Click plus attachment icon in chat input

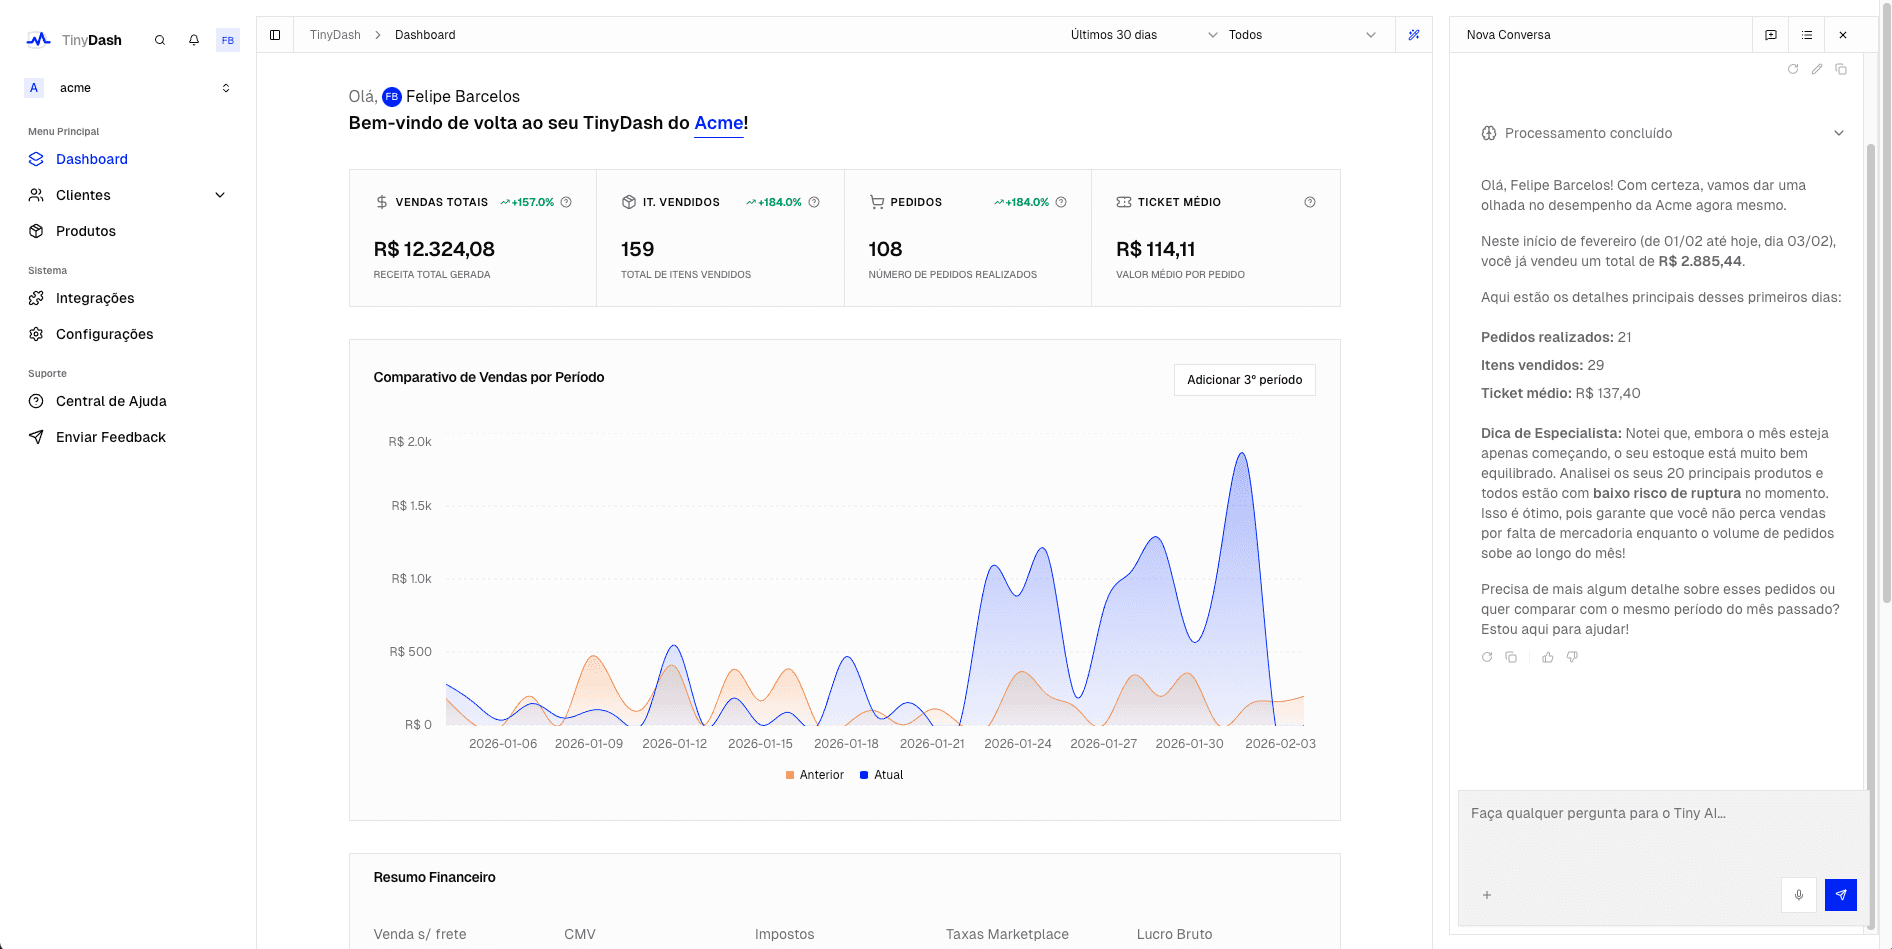click(1487, 895)
